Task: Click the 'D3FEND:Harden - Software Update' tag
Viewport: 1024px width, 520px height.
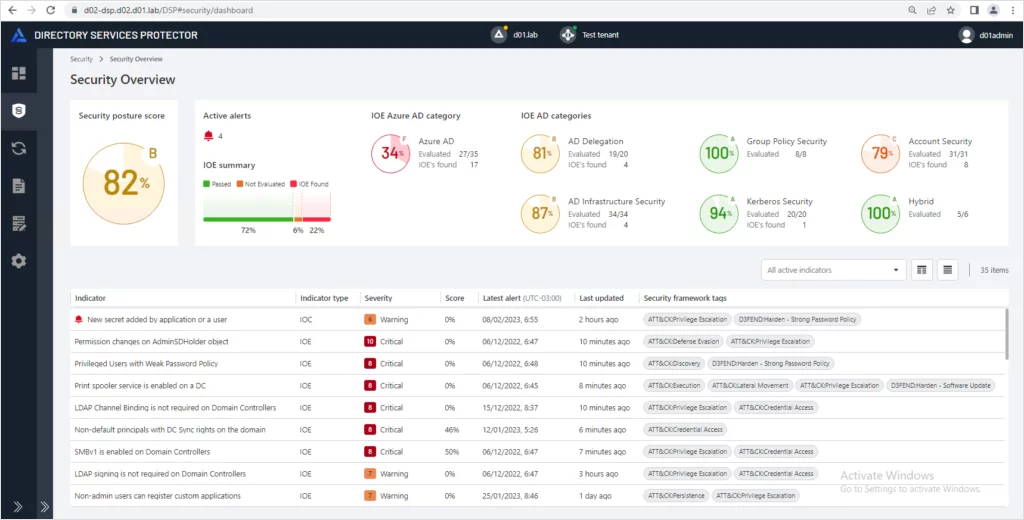Action: pos(942,385)
